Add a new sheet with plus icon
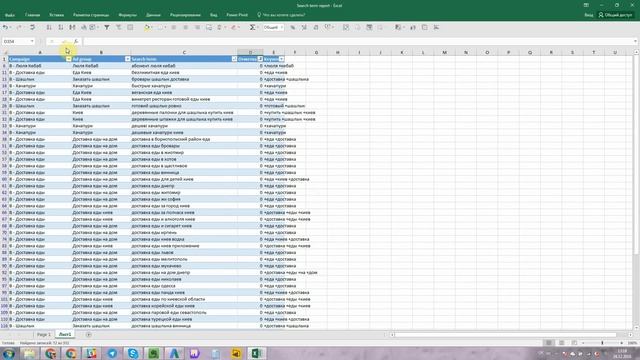The width and height of the screenshot is (640, 360). [89, 335]
